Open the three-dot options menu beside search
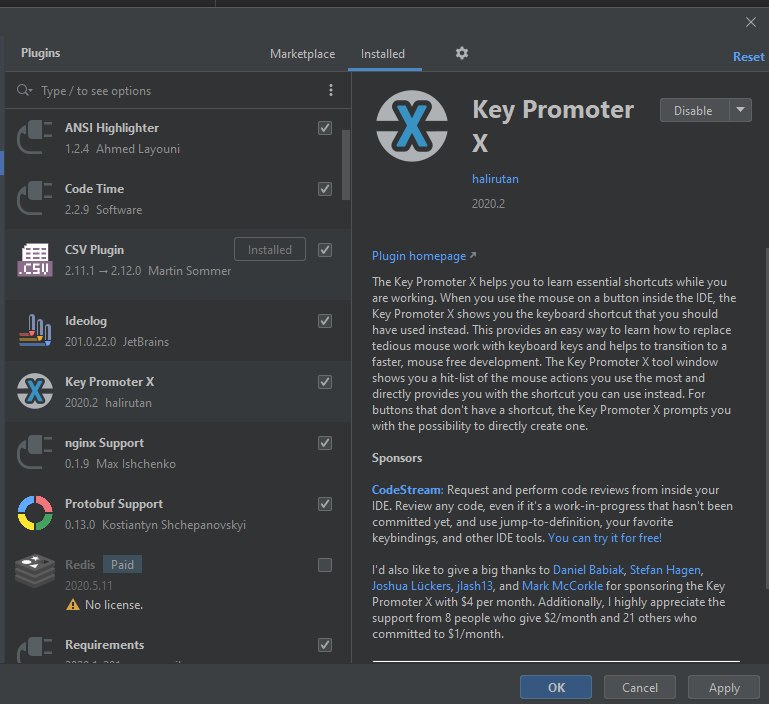The width and height of the screenshot is (769, 704). click(331, 90)
